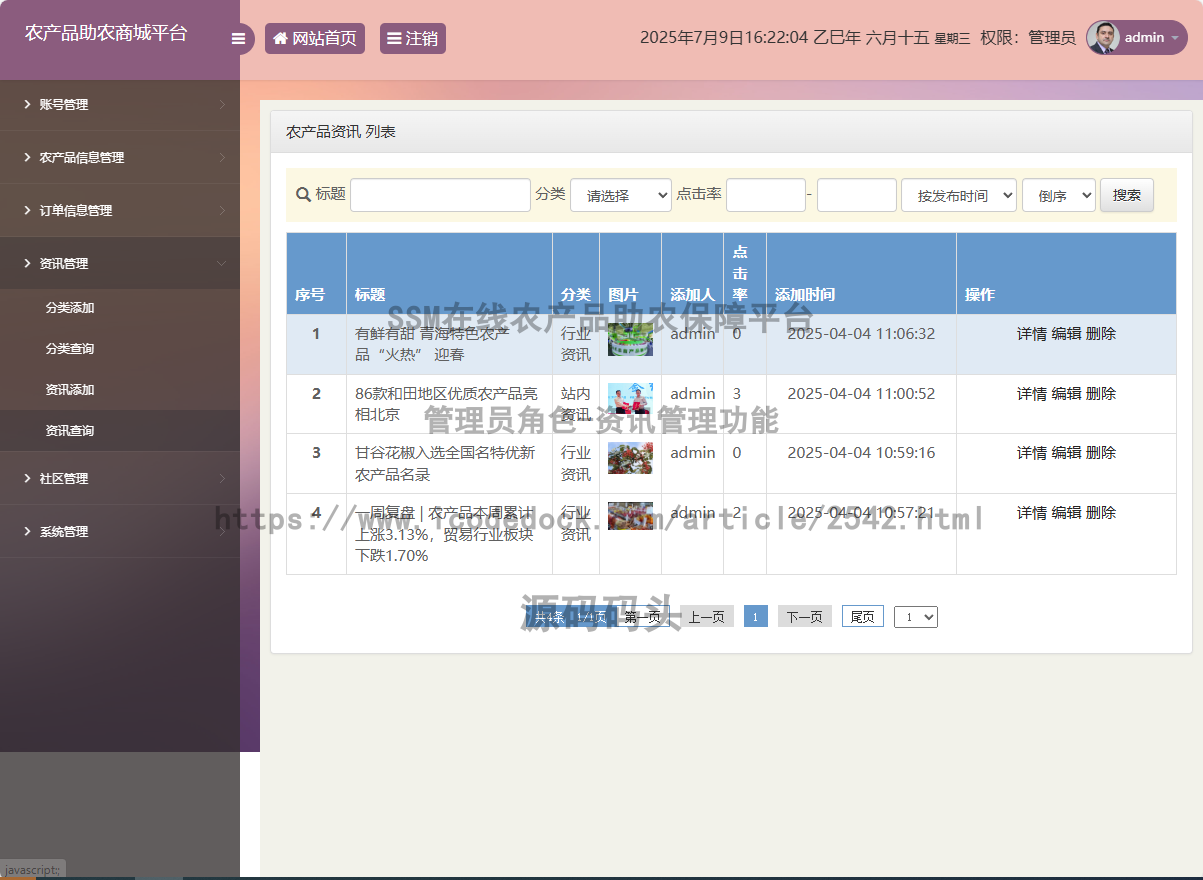Click title 甘谷花椒入选全国名特优新农产品名录
This screenshot has height=880, width=1203.
[445, 463]
